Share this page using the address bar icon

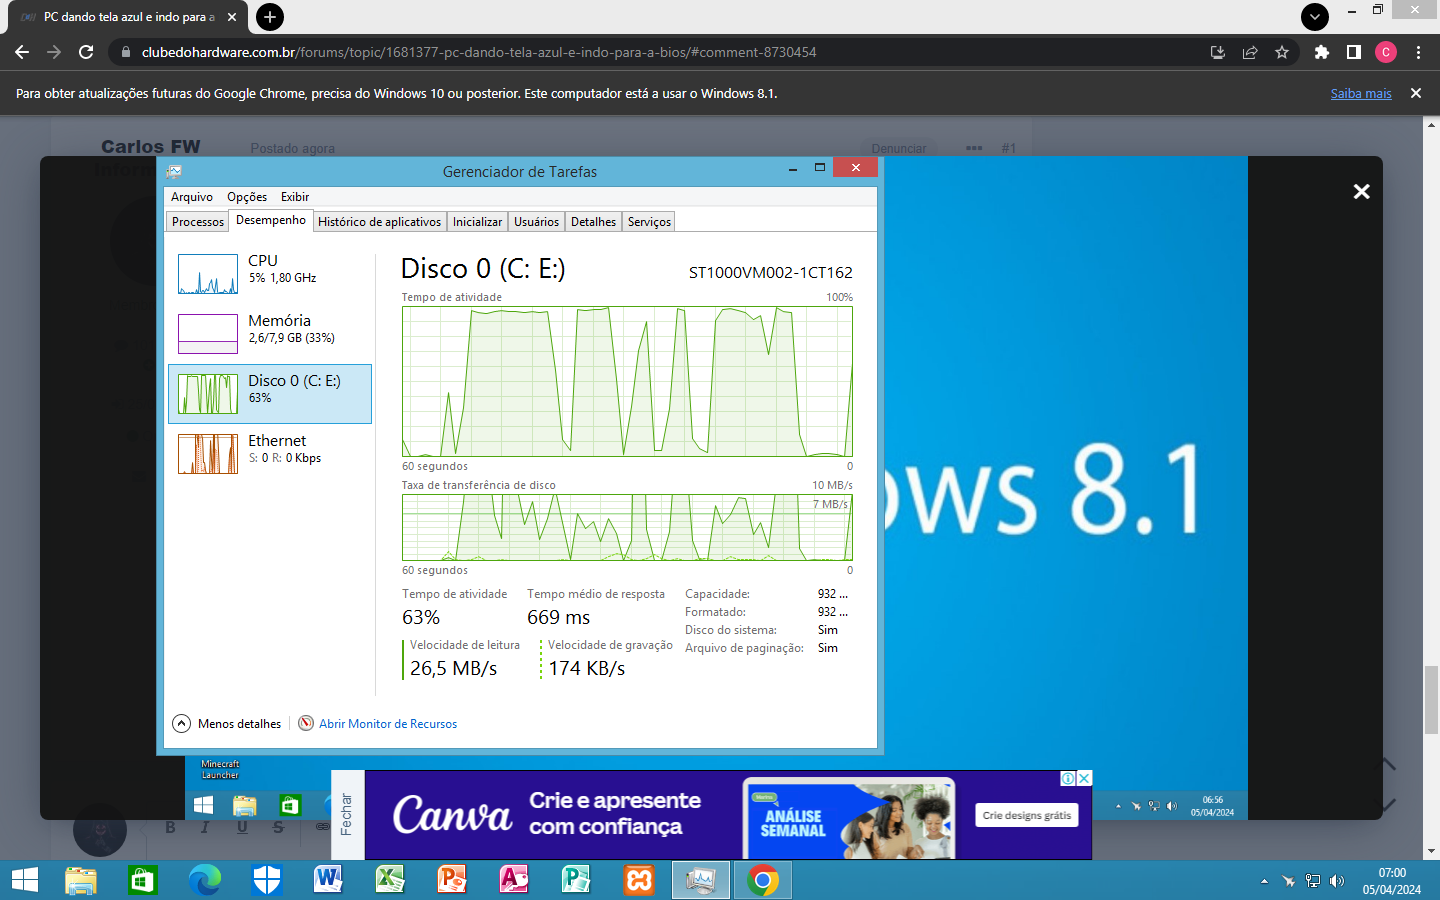(1250, 52)
